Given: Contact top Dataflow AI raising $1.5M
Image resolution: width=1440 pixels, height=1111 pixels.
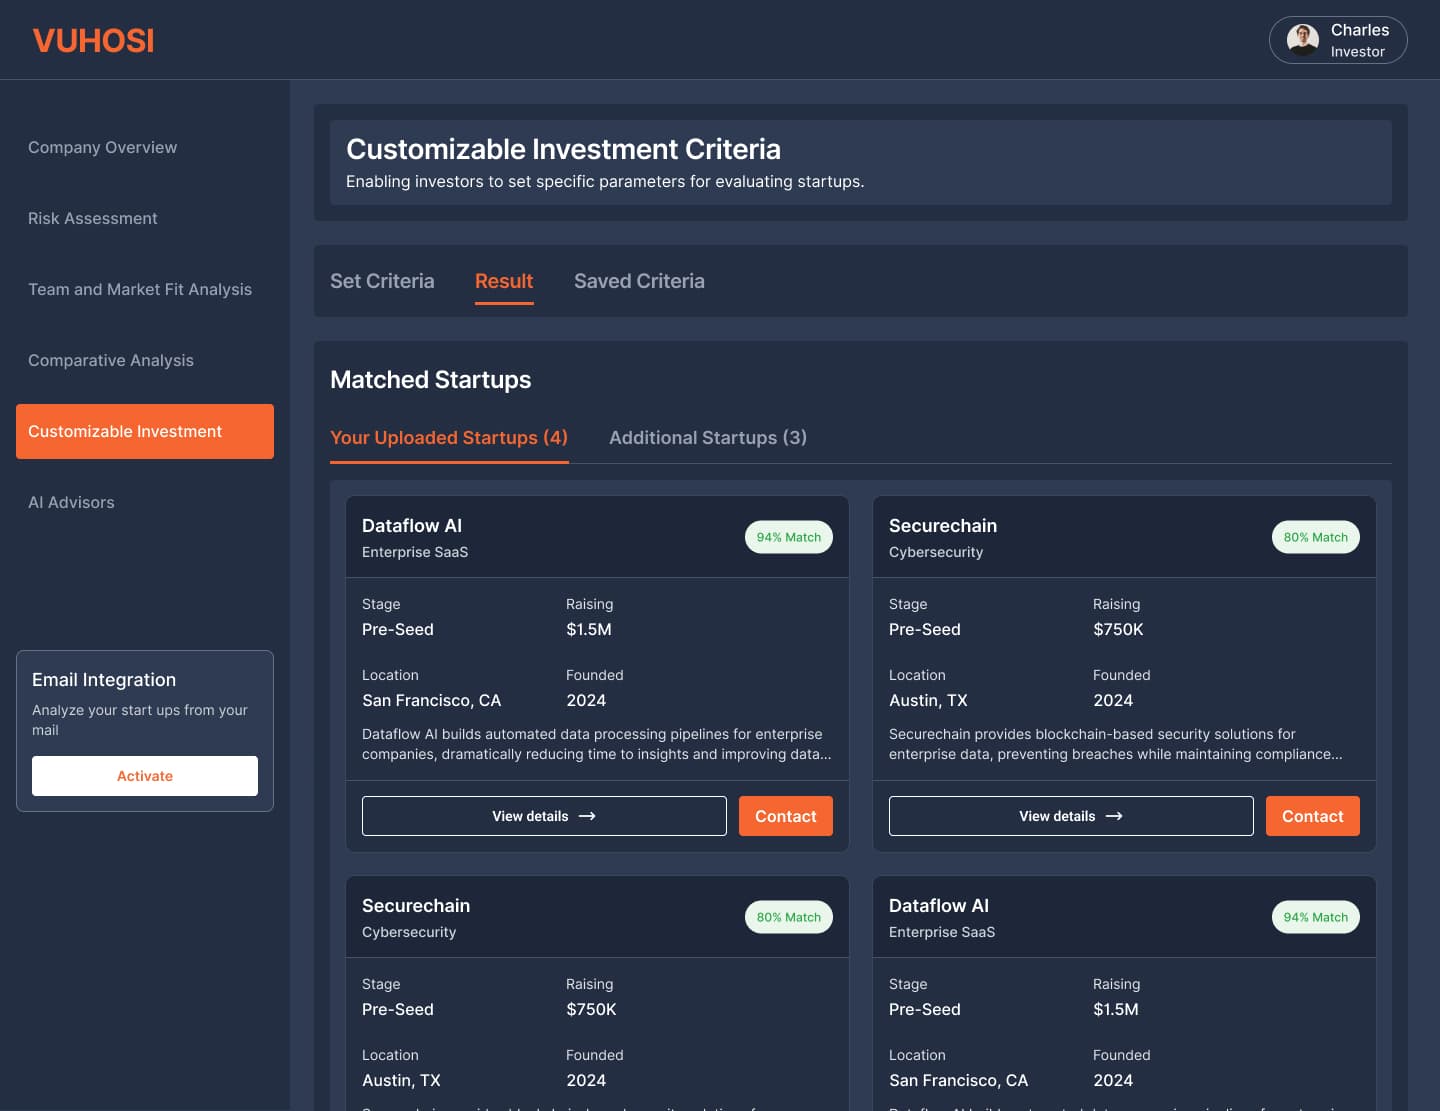Looking at the screenshot, I should (786, 816).
